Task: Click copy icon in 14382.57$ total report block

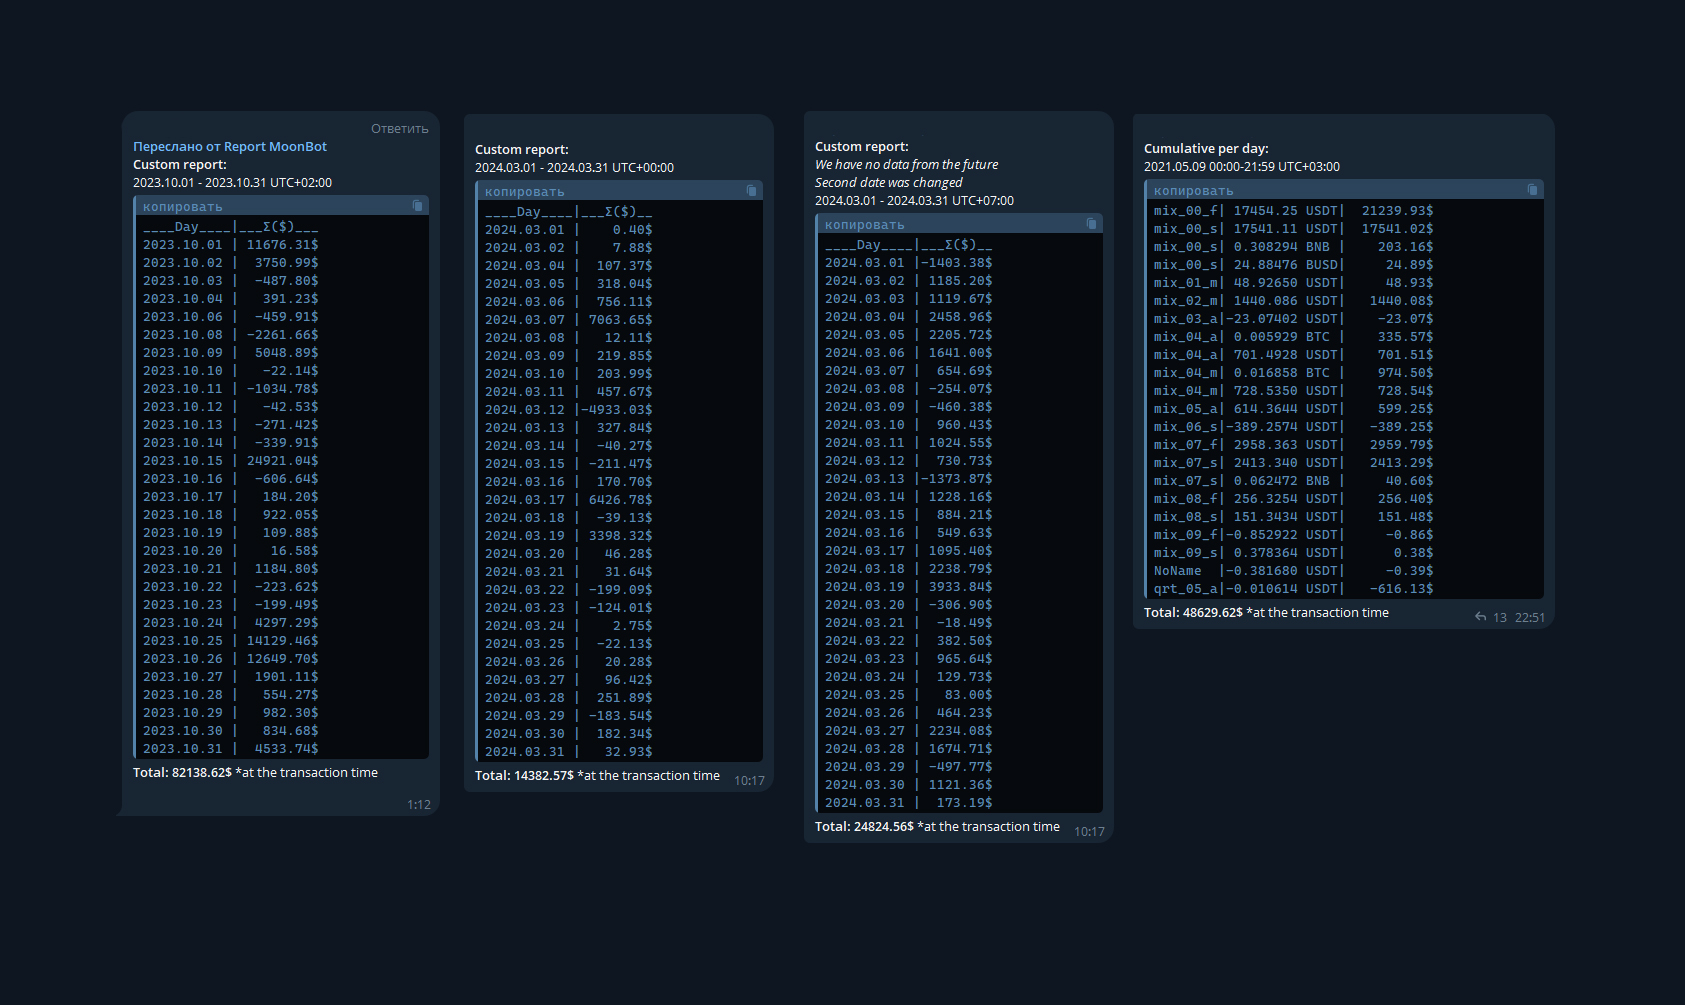Action: [x=751, y=191]
